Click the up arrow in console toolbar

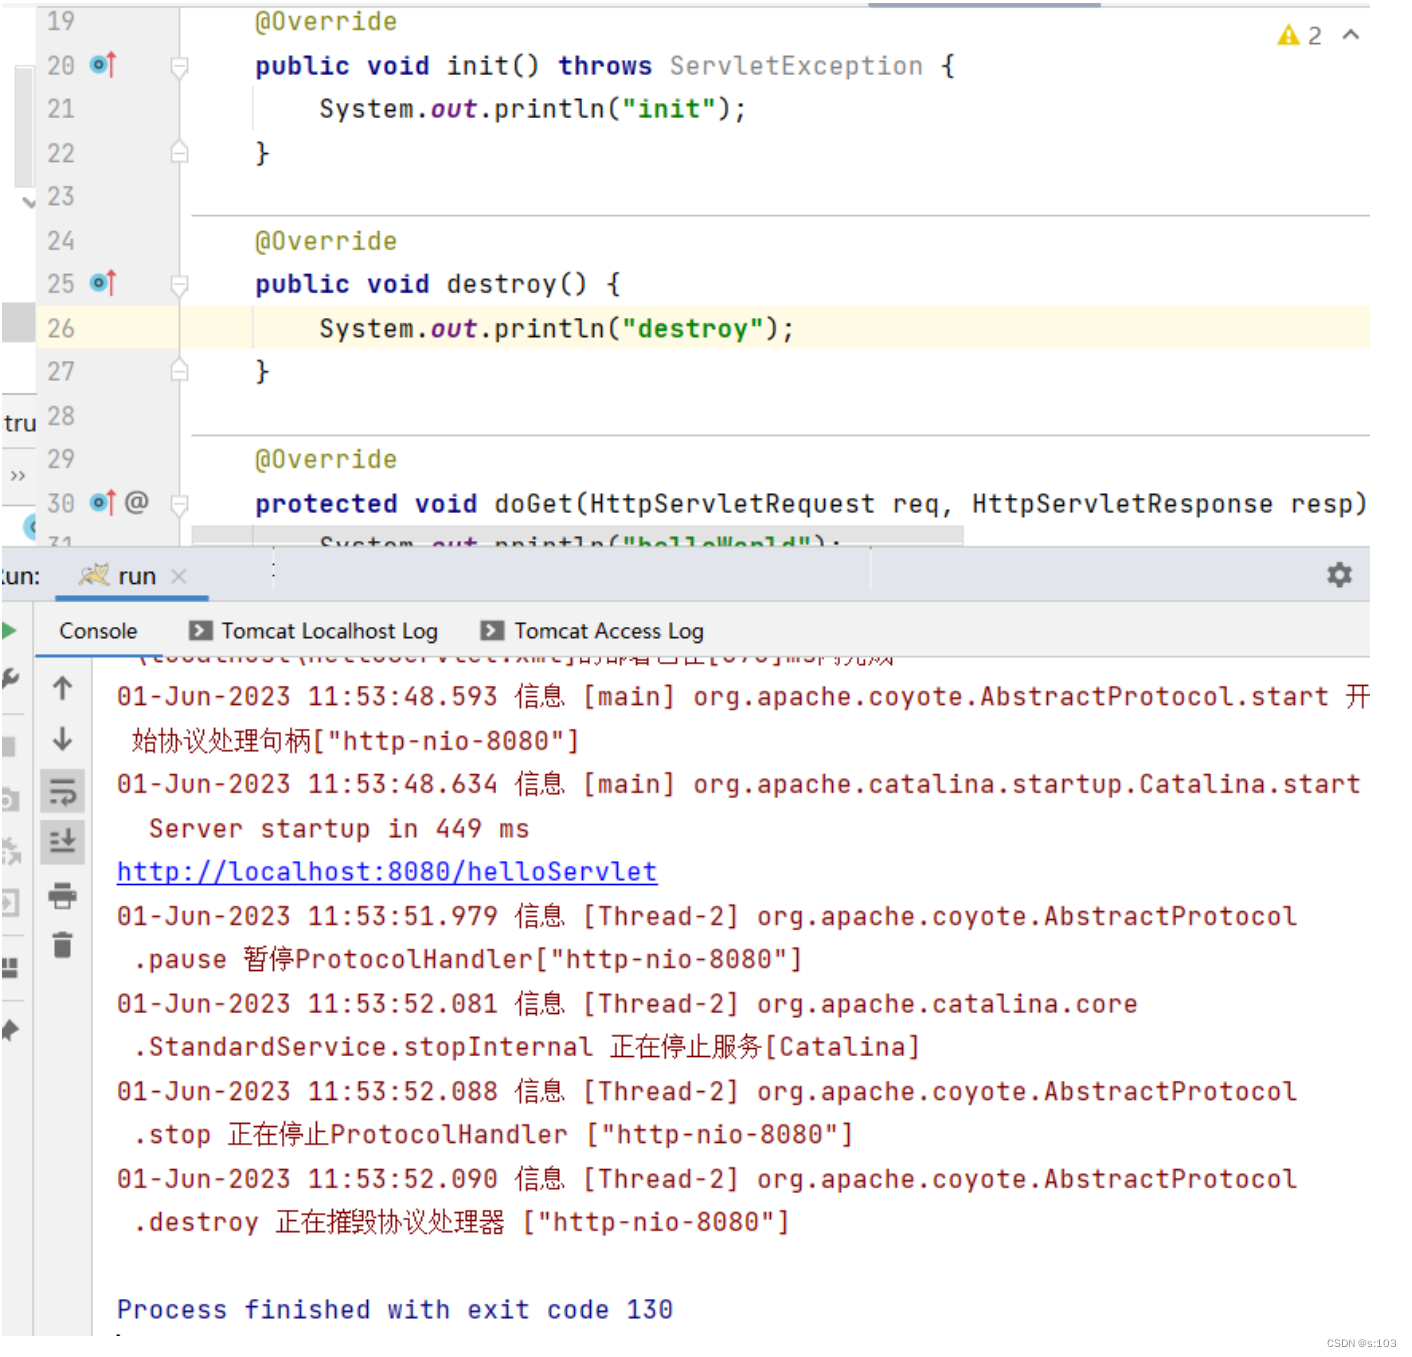click(x=62, y=688)
